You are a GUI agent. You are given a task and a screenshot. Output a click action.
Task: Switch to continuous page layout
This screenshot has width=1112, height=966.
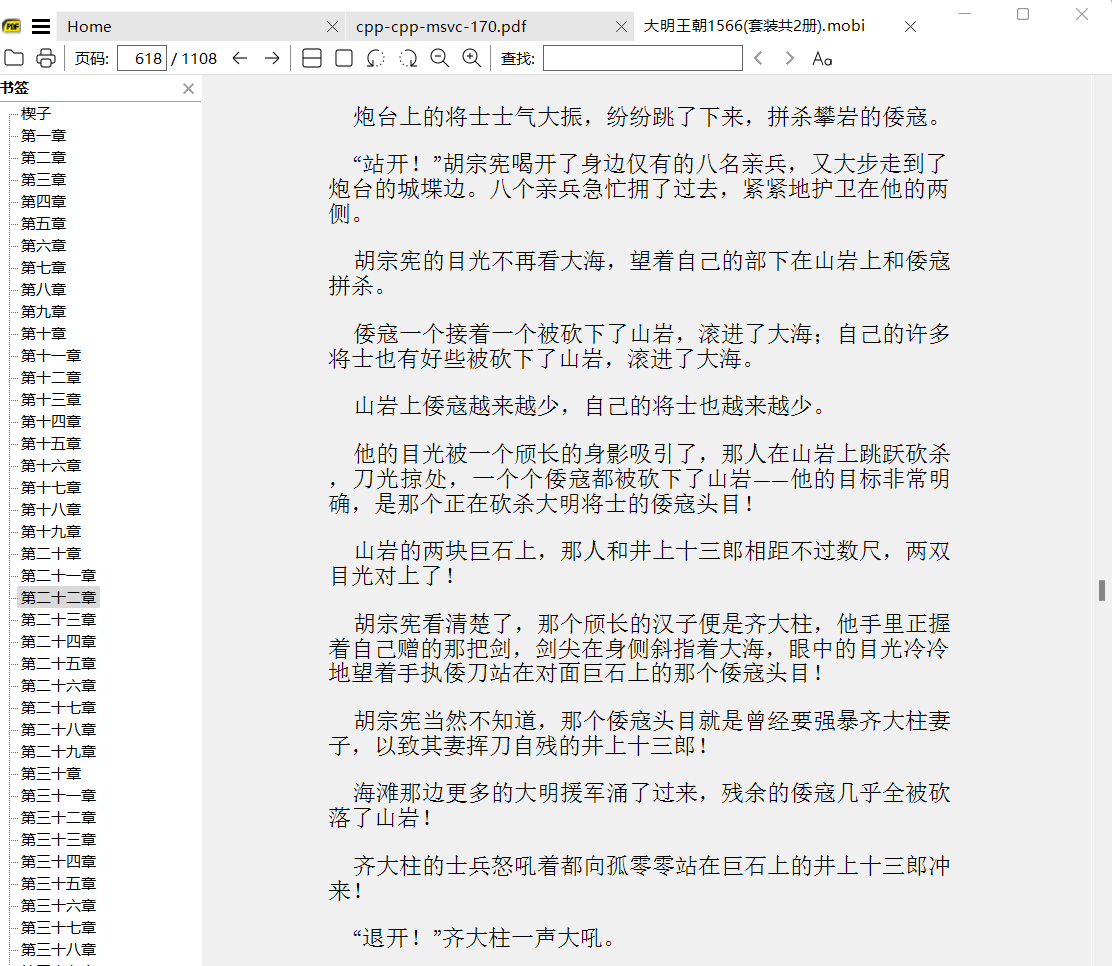[x=311, y=58]
